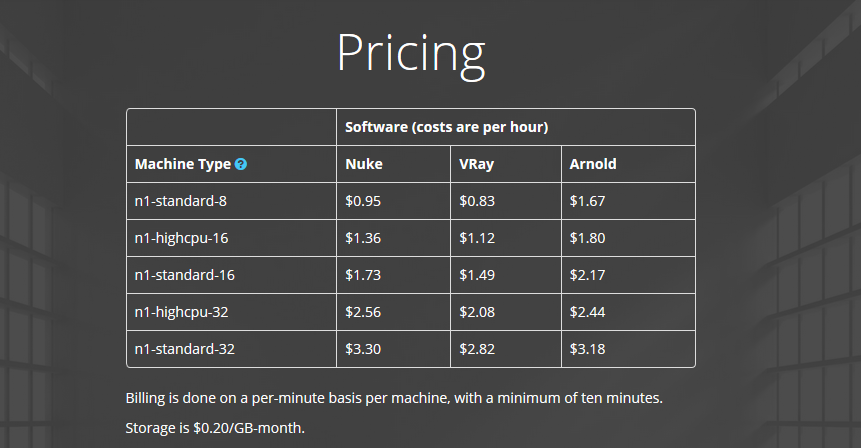Click the n1-standard-32 machine row label
861x448 pixels.
click(x=184, y=349)
